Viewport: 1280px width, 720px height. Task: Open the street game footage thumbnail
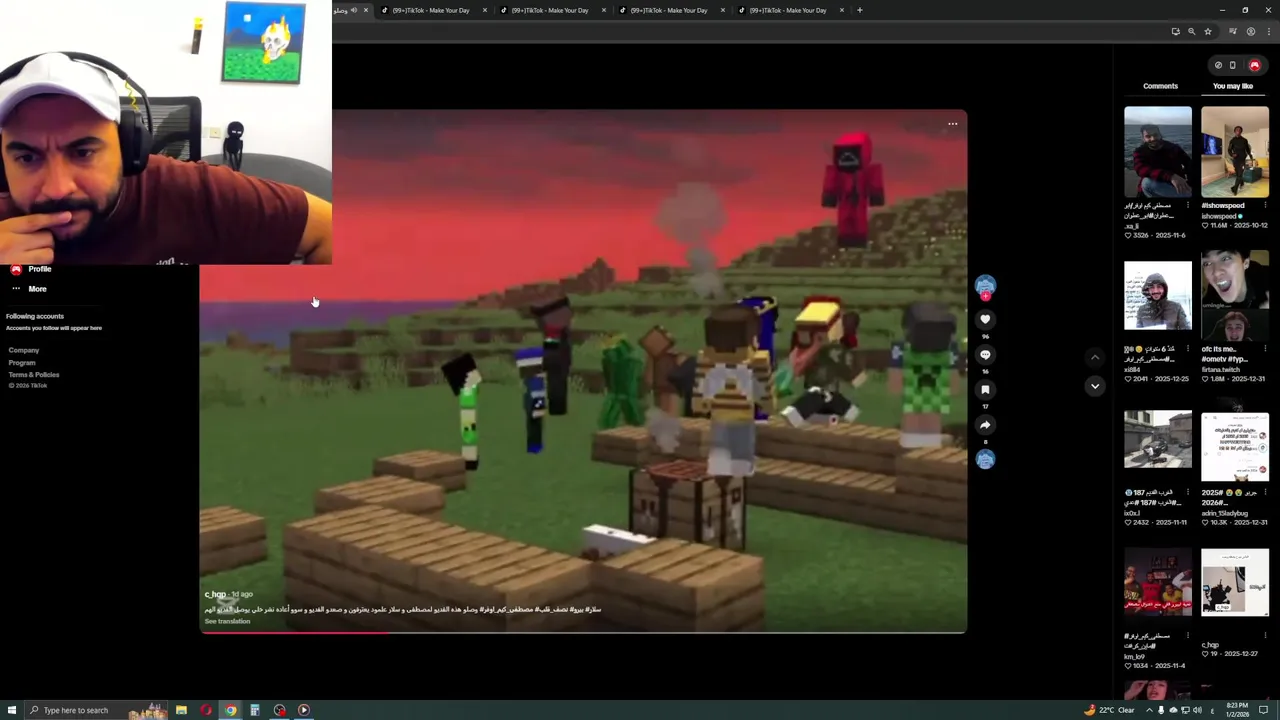click(1158, 440)
